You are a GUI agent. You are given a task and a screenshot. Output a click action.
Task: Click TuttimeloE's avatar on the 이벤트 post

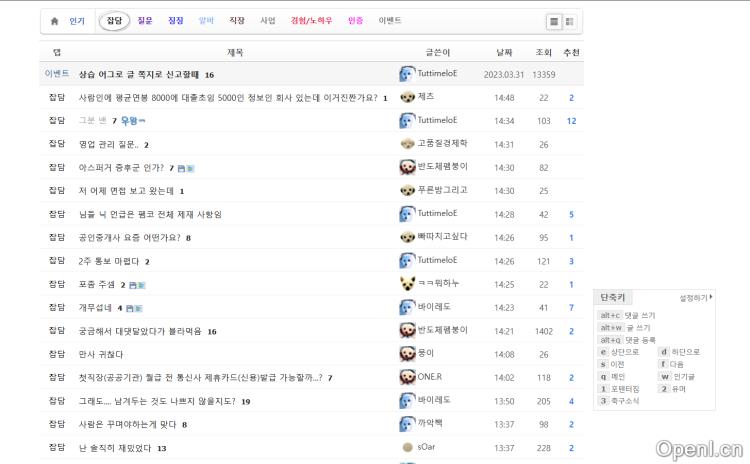[x=407, y=74]
